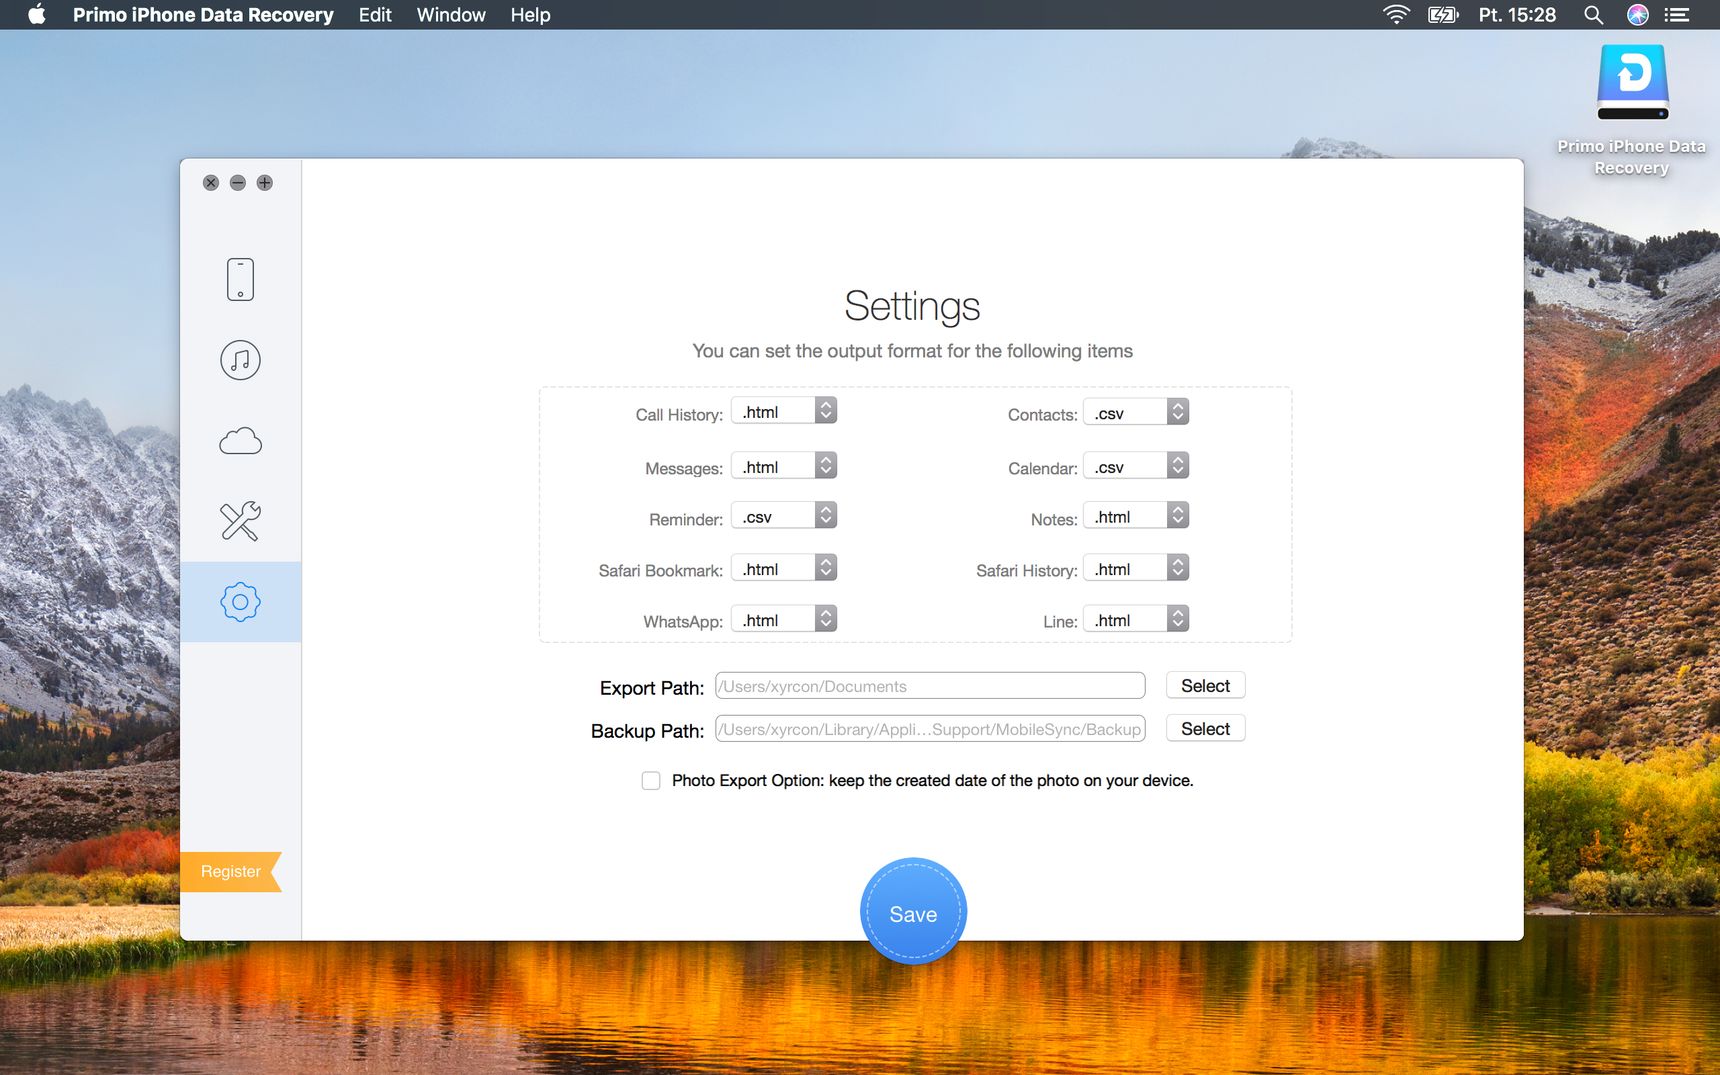
Task: Check the battery status icon
Action: (x=1443, y=14)
